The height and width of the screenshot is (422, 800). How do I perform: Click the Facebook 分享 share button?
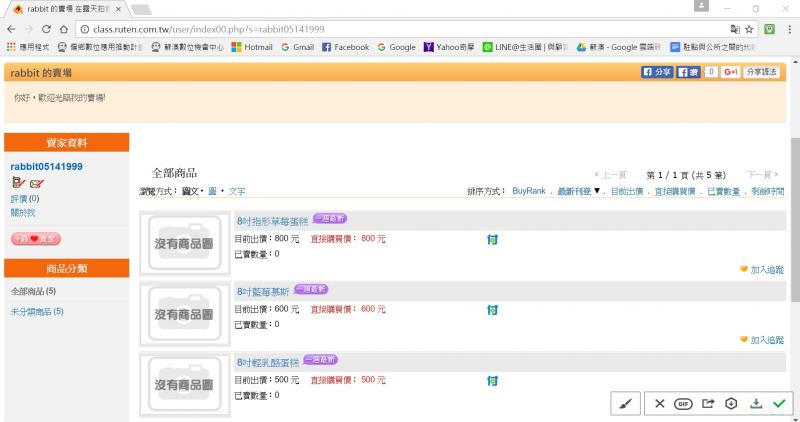click(x=657, y=72)
